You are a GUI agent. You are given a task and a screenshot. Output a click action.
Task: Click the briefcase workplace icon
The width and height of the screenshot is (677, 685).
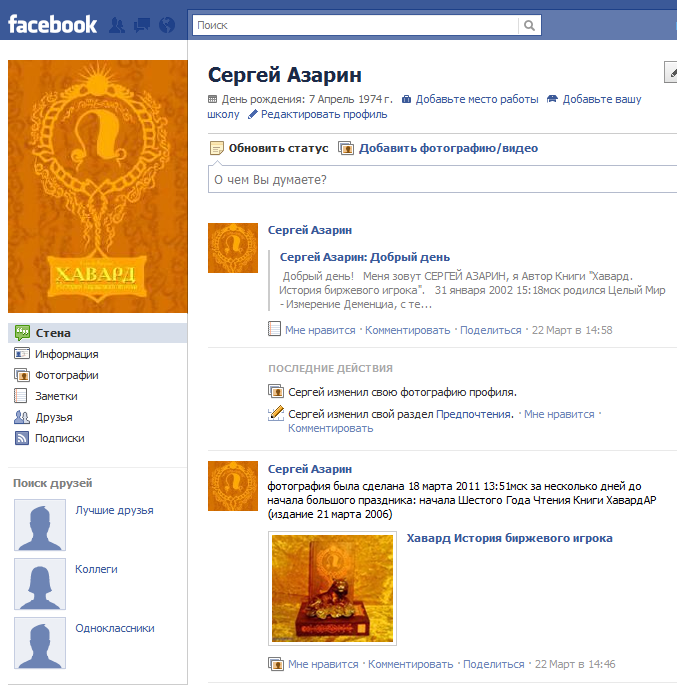coord(406,99)
